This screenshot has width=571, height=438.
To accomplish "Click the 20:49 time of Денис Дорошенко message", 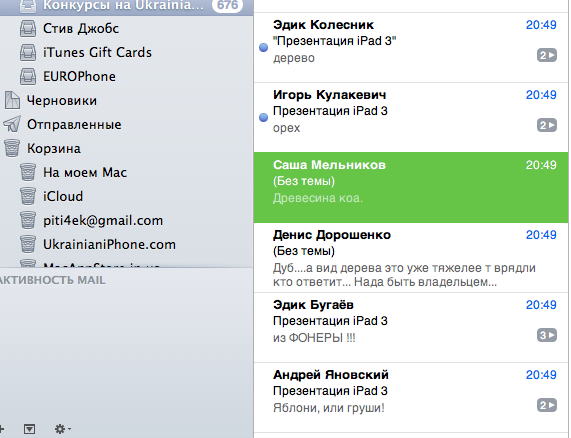I will (x=541, y=235).
